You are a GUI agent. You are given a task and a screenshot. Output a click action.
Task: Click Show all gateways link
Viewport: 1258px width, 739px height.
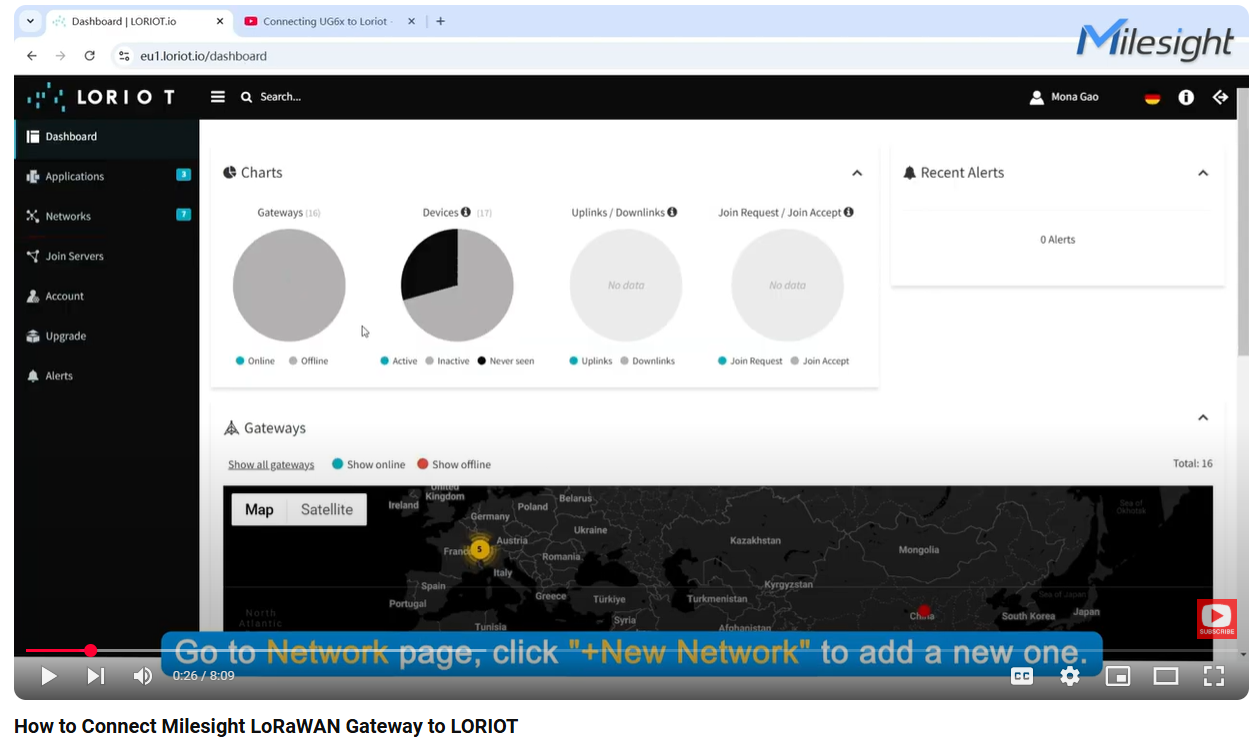(x=271, y=465)
